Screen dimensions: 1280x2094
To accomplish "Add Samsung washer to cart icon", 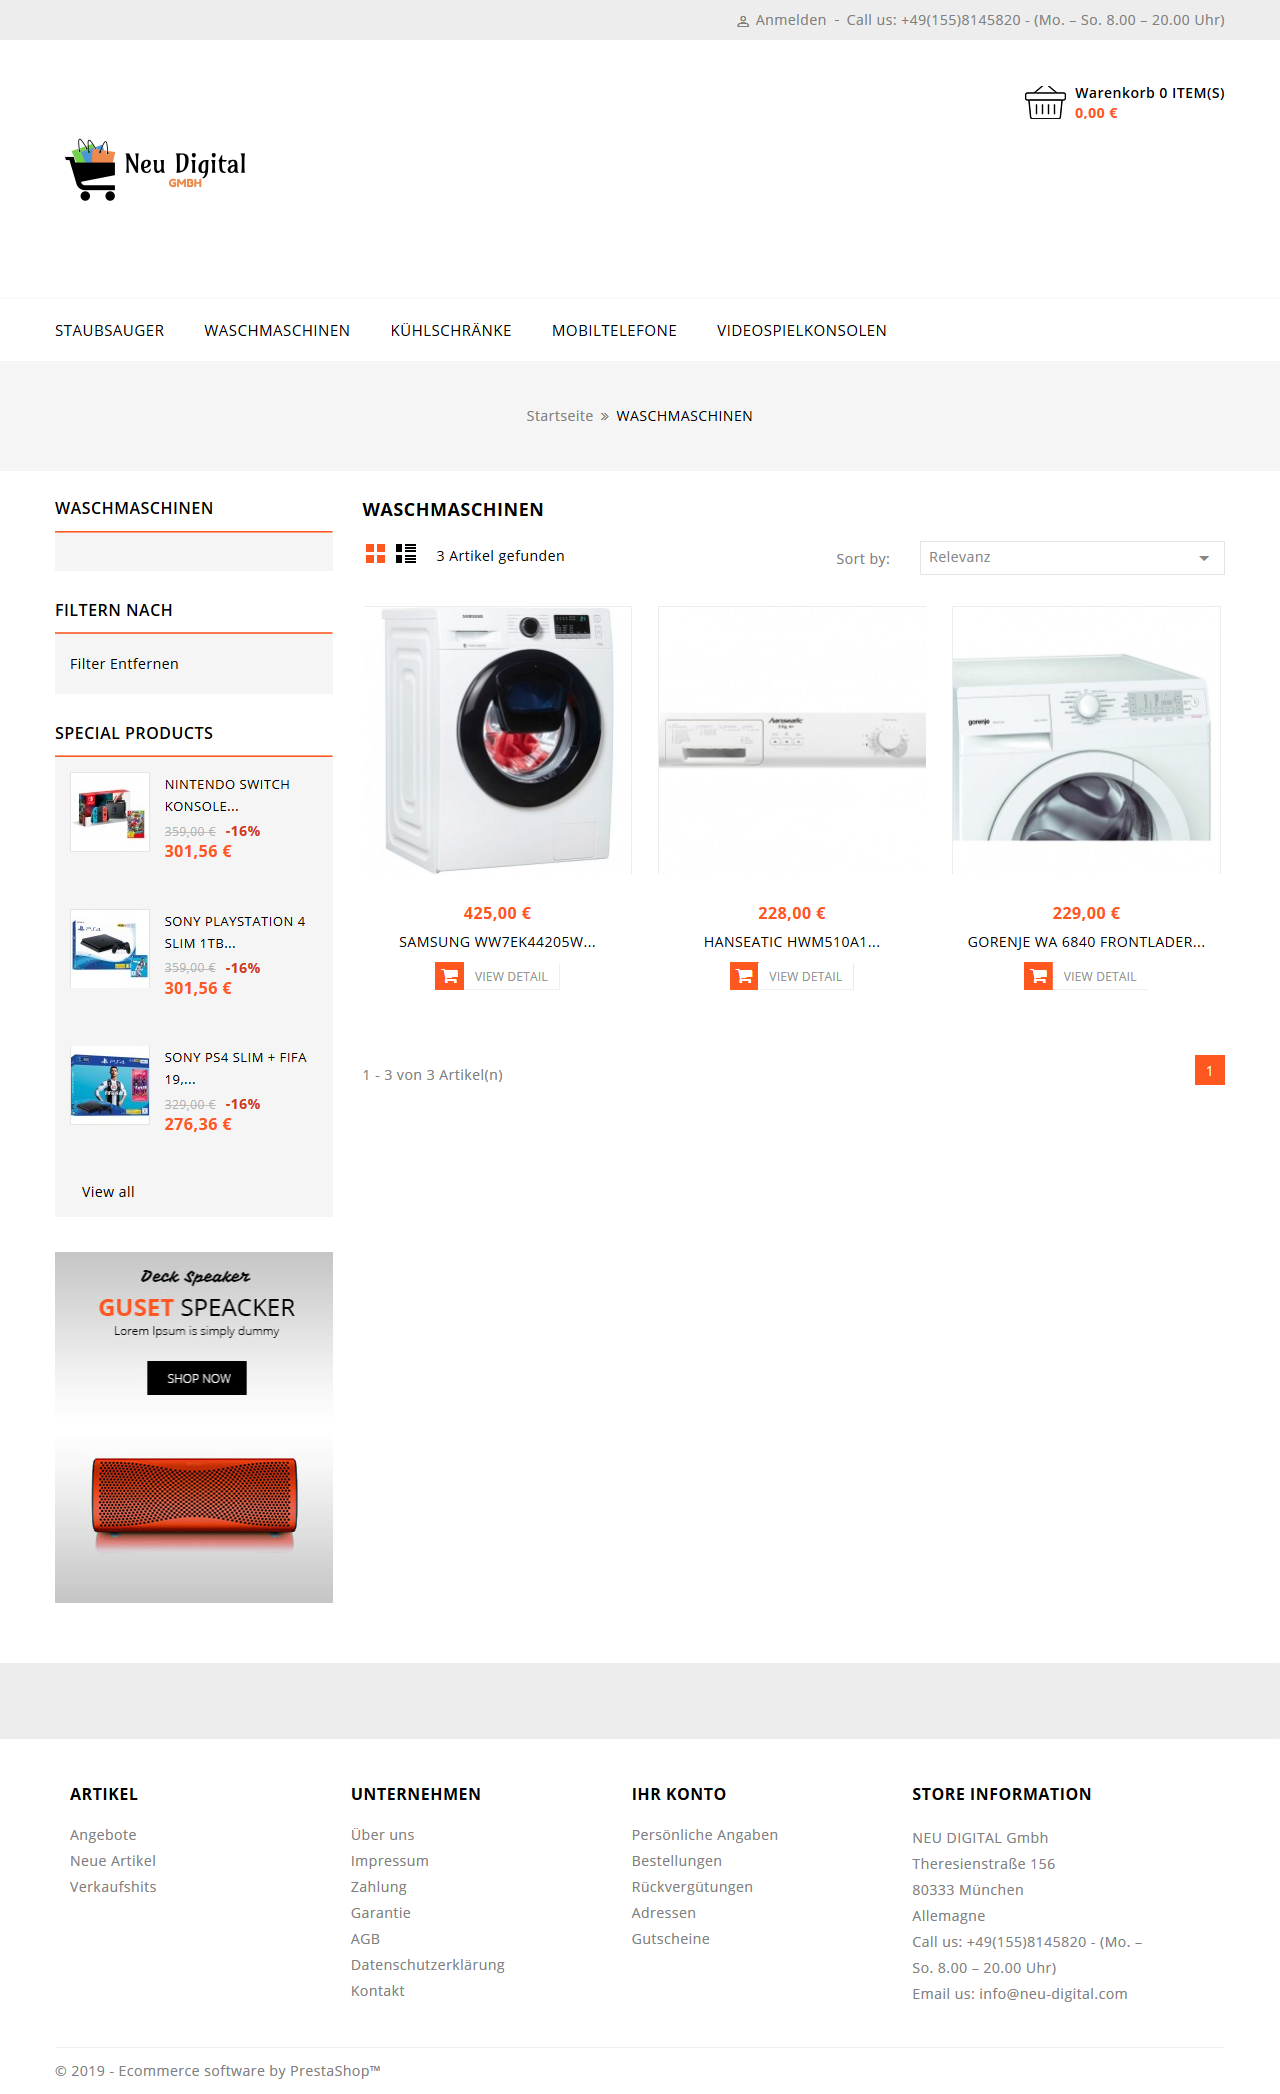I will tap(450, 976).
